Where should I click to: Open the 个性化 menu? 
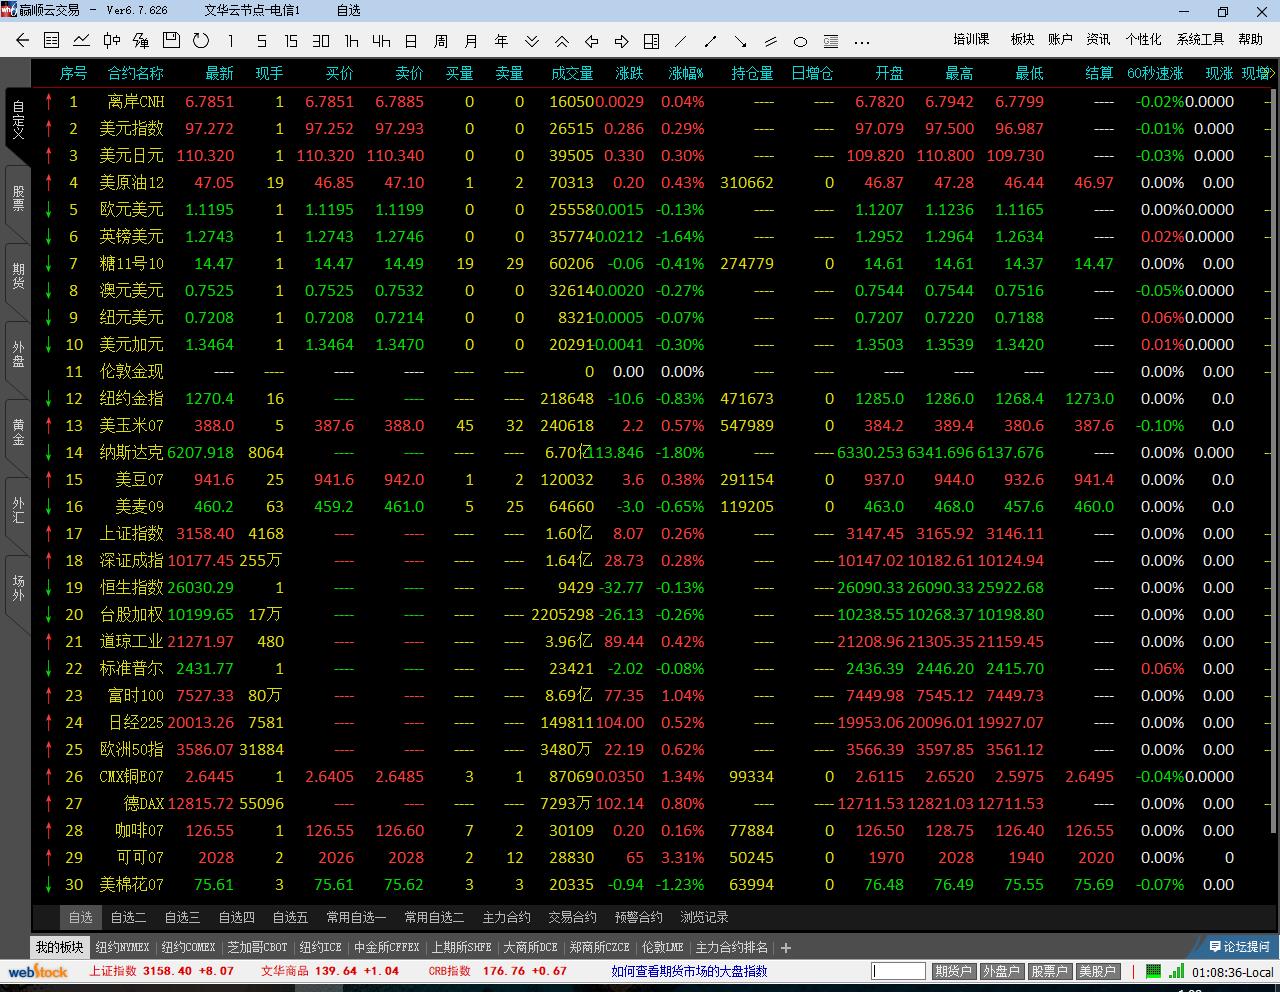click(1143, 39)
